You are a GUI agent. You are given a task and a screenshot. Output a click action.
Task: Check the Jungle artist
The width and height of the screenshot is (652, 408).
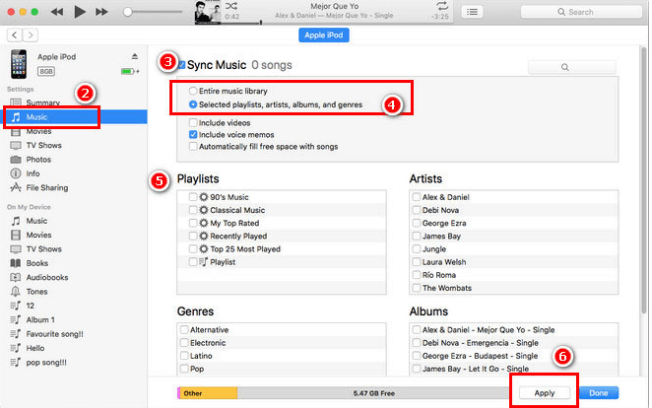pyautogui.click(x=416, y=249)
